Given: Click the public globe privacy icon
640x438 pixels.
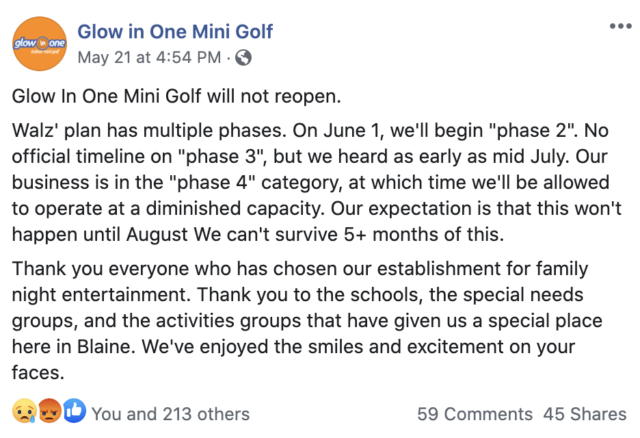Looking at the screenshot, I should [242, 56].
